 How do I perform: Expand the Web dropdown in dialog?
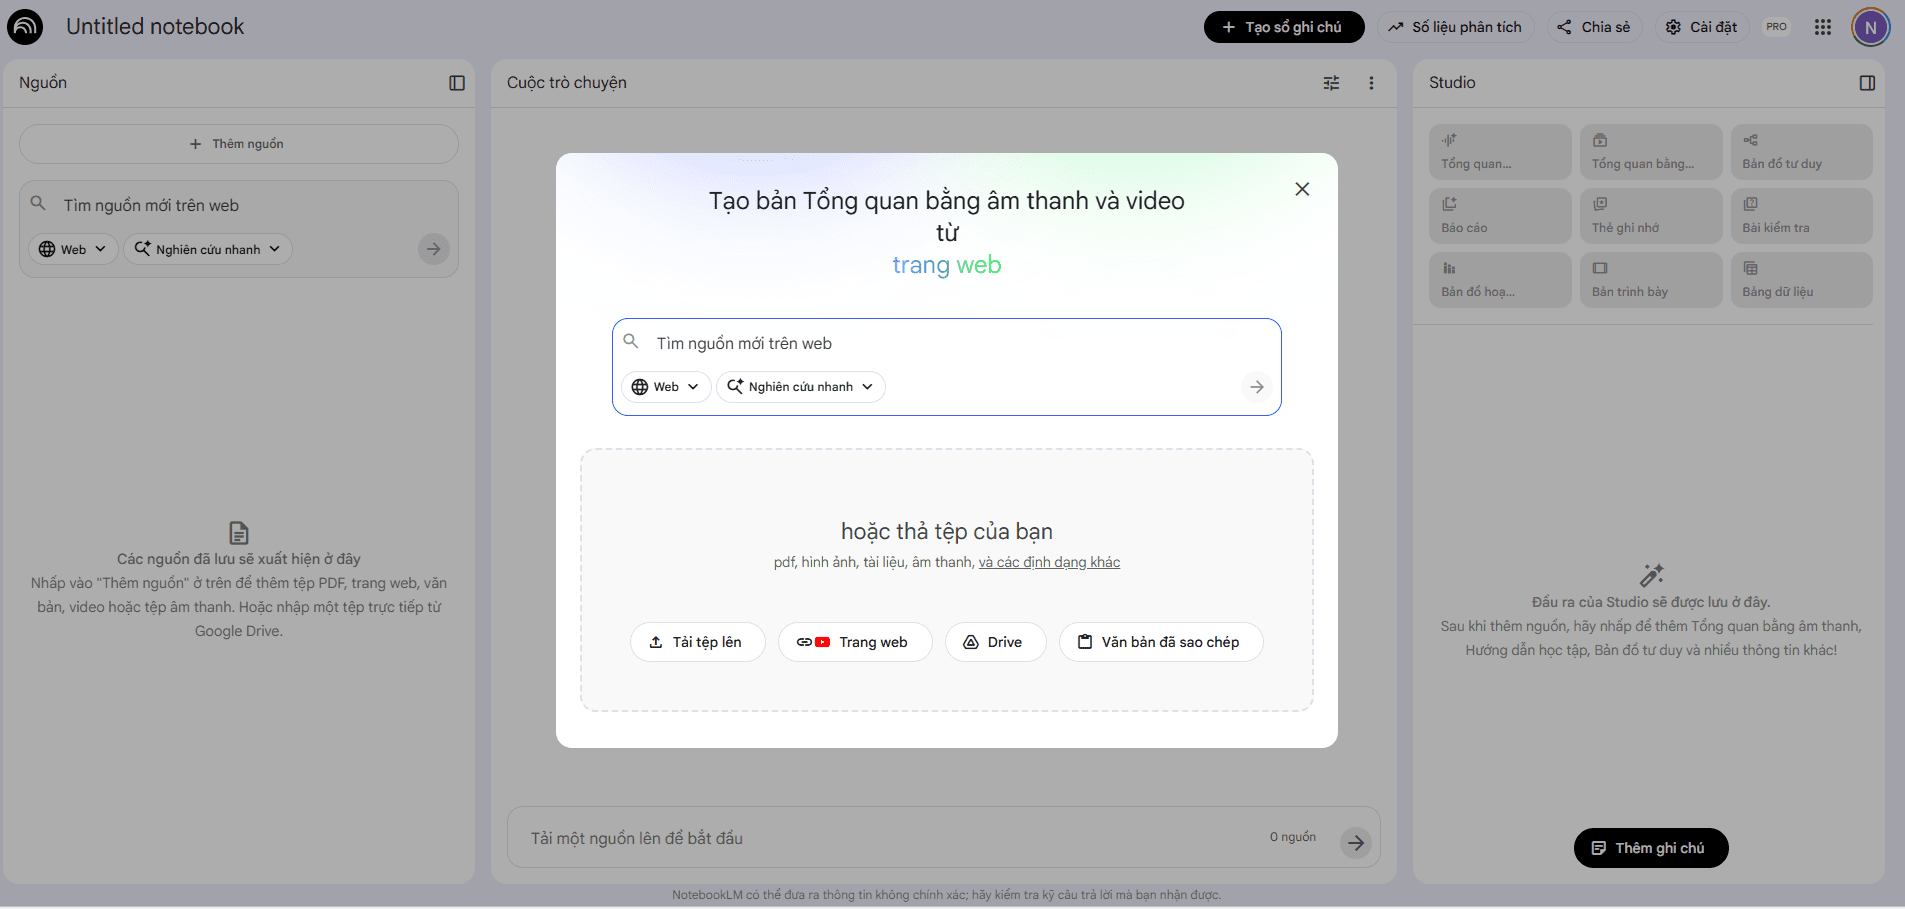point(666,387)
